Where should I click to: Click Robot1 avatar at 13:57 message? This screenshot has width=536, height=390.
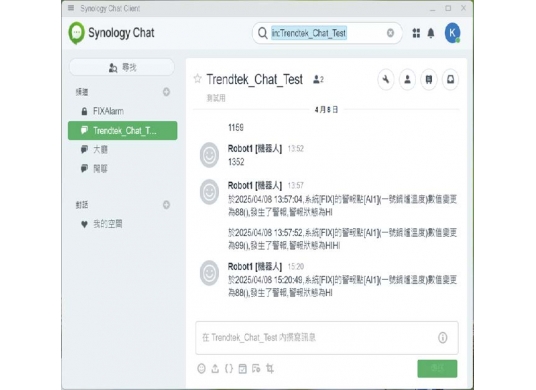(x=209, y=192)
